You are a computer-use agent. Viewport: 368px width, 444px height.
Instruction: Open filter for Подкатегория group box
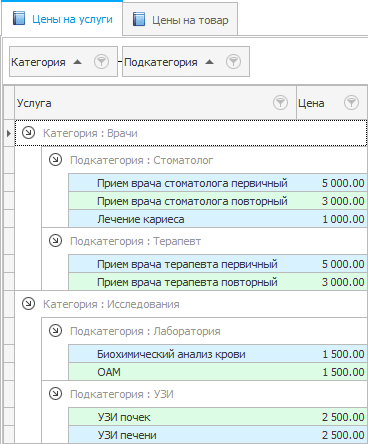233,62
